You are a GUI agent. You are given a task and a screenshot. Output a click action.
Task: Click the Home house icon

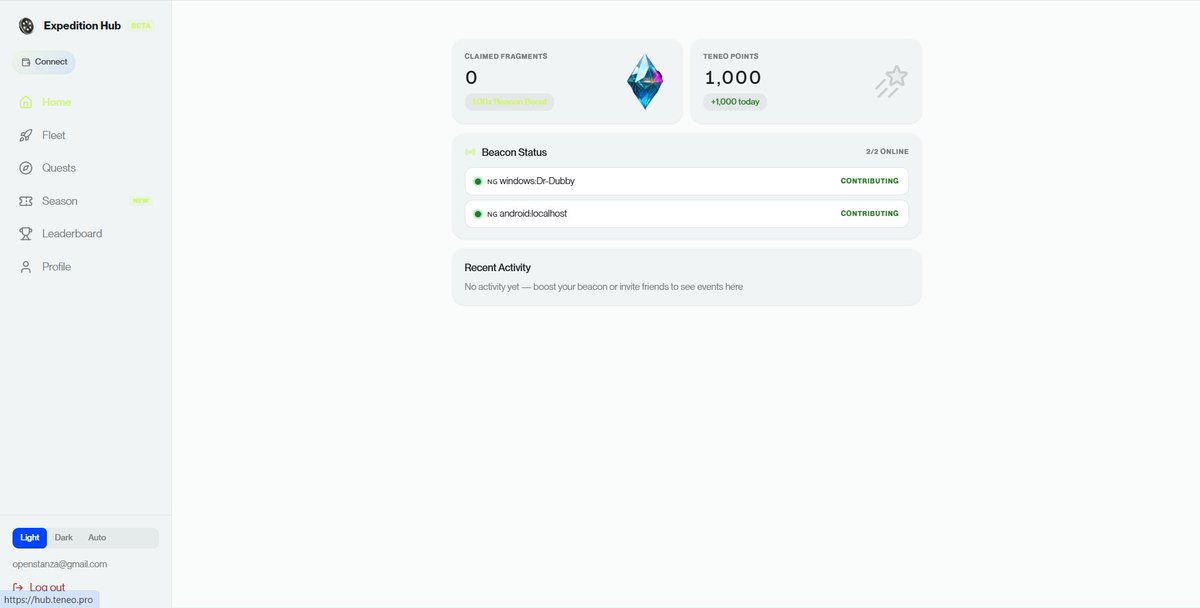click(x=26, y=102)
